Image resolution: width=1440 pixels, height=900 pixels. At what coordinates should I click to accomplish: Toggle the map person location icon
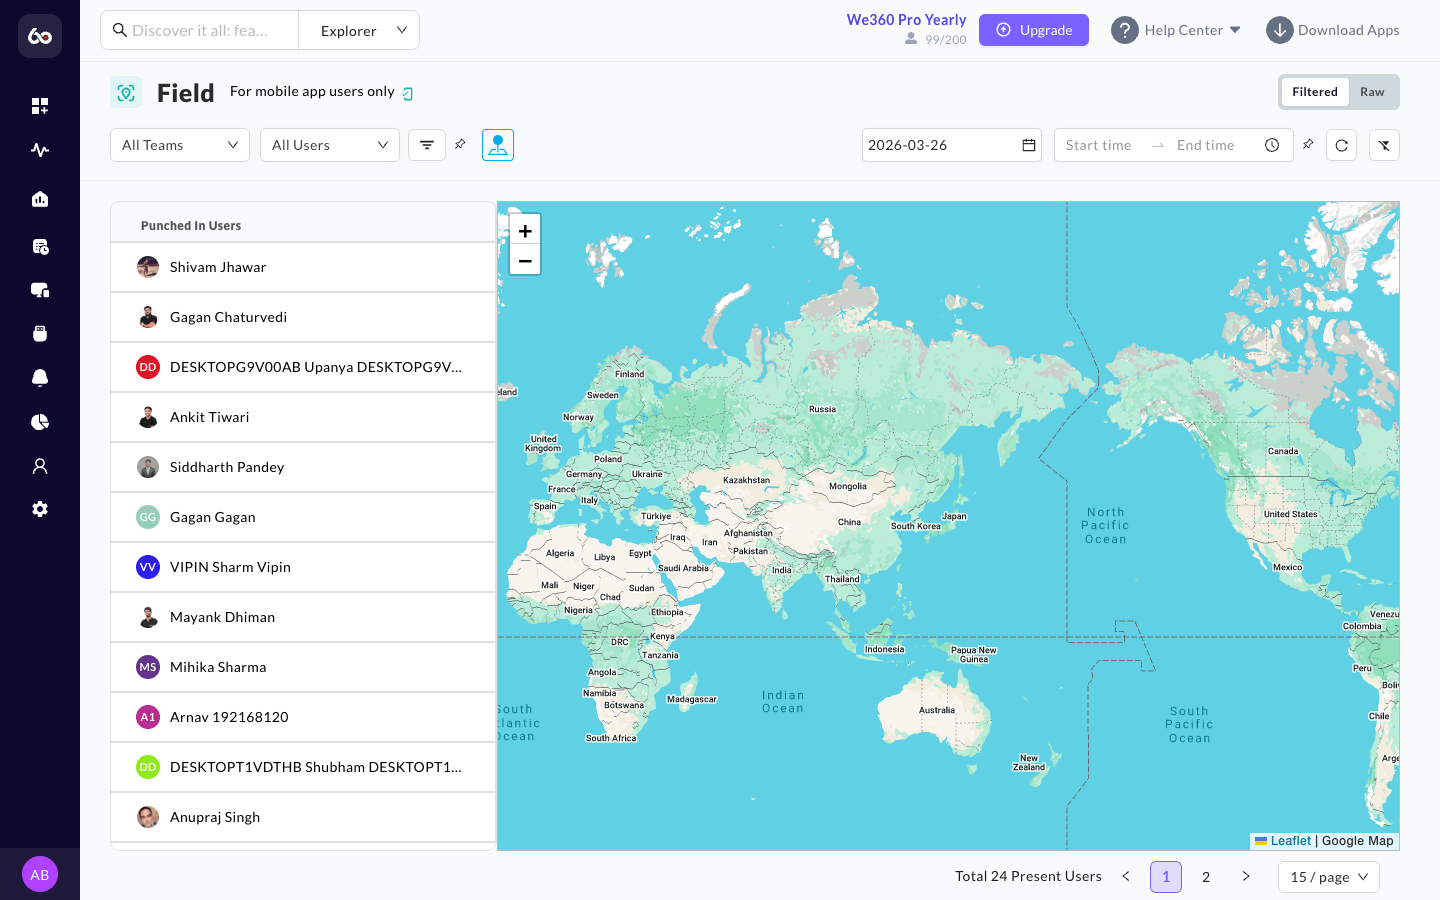pyautogui.click(x=498, y=145)
